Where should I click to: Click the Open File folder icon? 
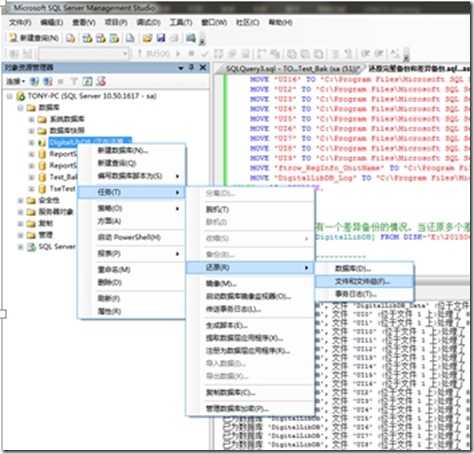[x=147, y=38]
